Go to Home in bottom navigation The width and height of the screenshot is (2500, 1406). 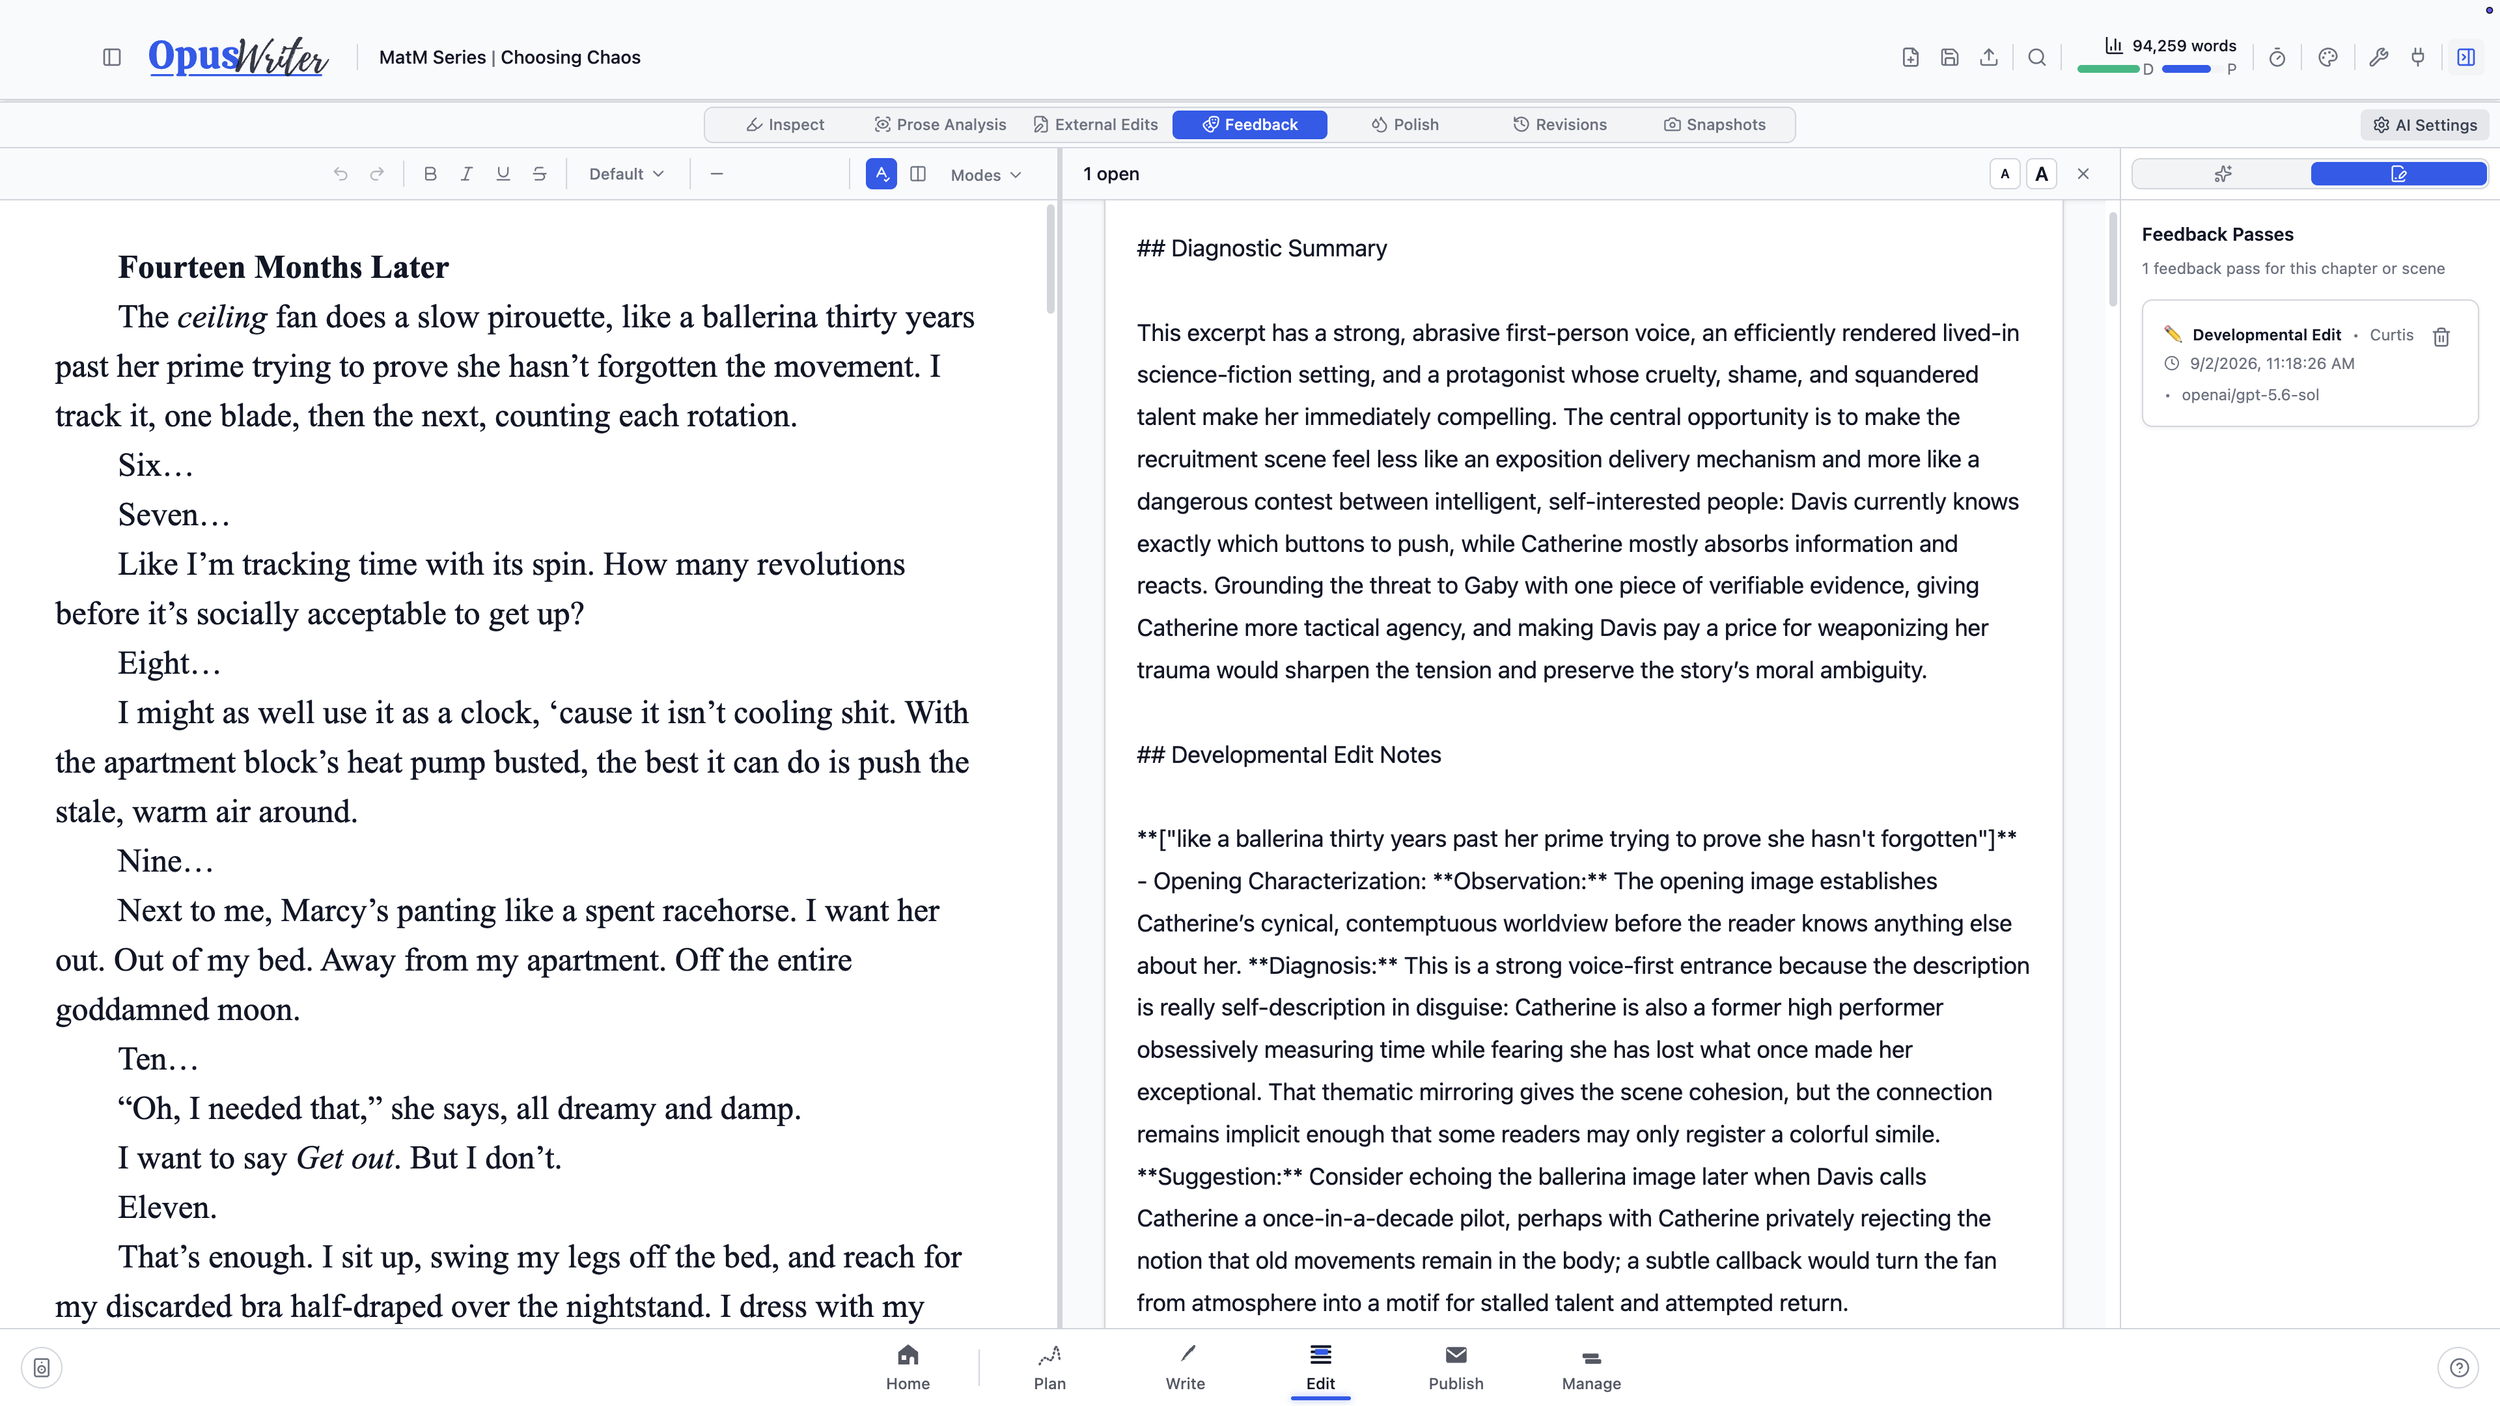(x=908, y=1367)
